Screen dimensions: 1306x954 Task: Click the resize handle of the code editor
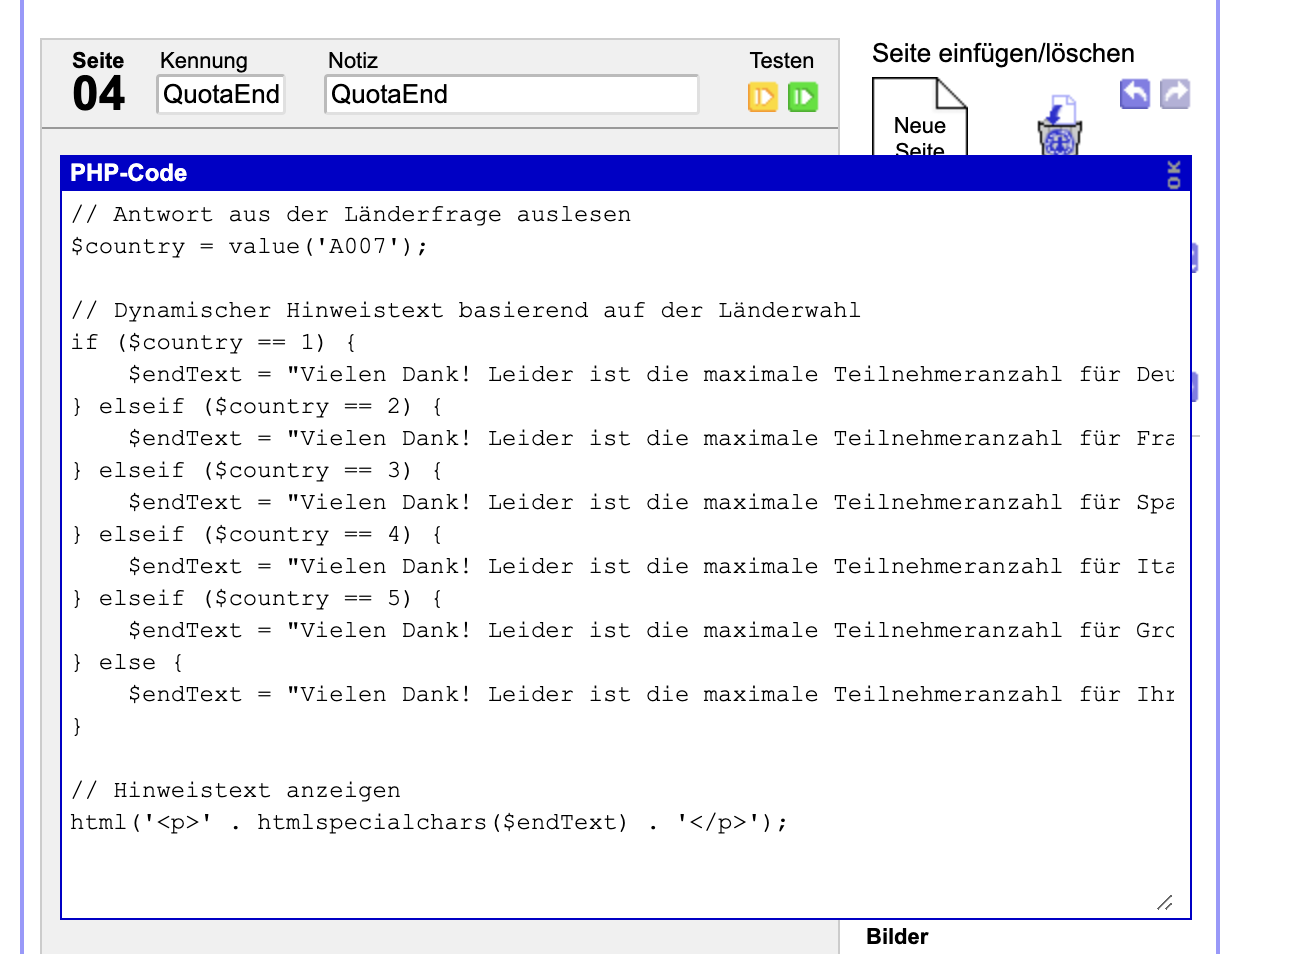point(1165,902)
